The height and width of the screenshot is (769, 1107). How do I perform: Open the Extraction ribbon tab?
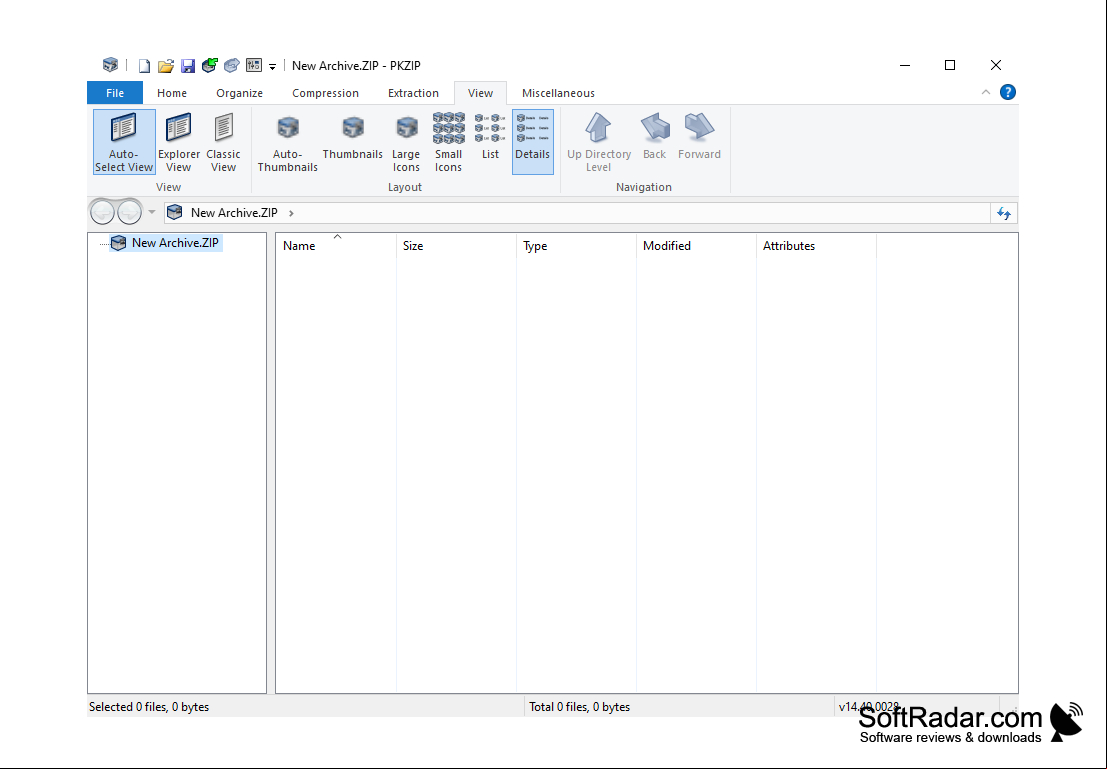(413, 93)
